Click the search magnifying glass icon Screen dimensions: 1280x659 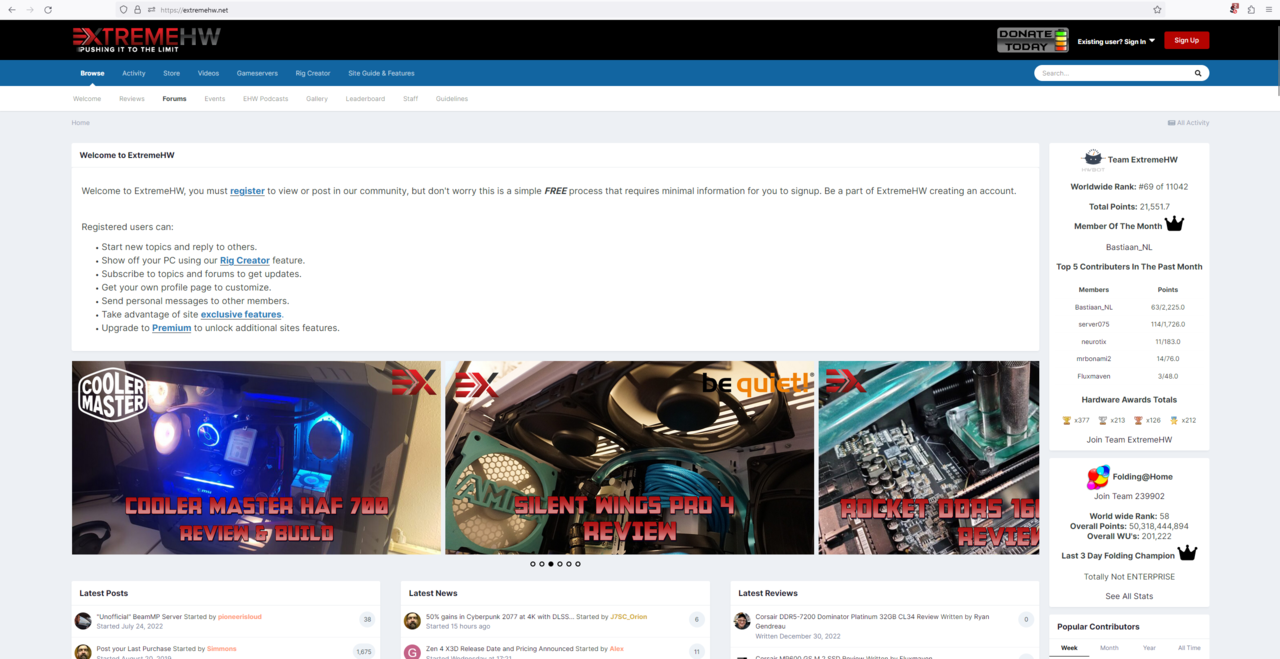1197,73
